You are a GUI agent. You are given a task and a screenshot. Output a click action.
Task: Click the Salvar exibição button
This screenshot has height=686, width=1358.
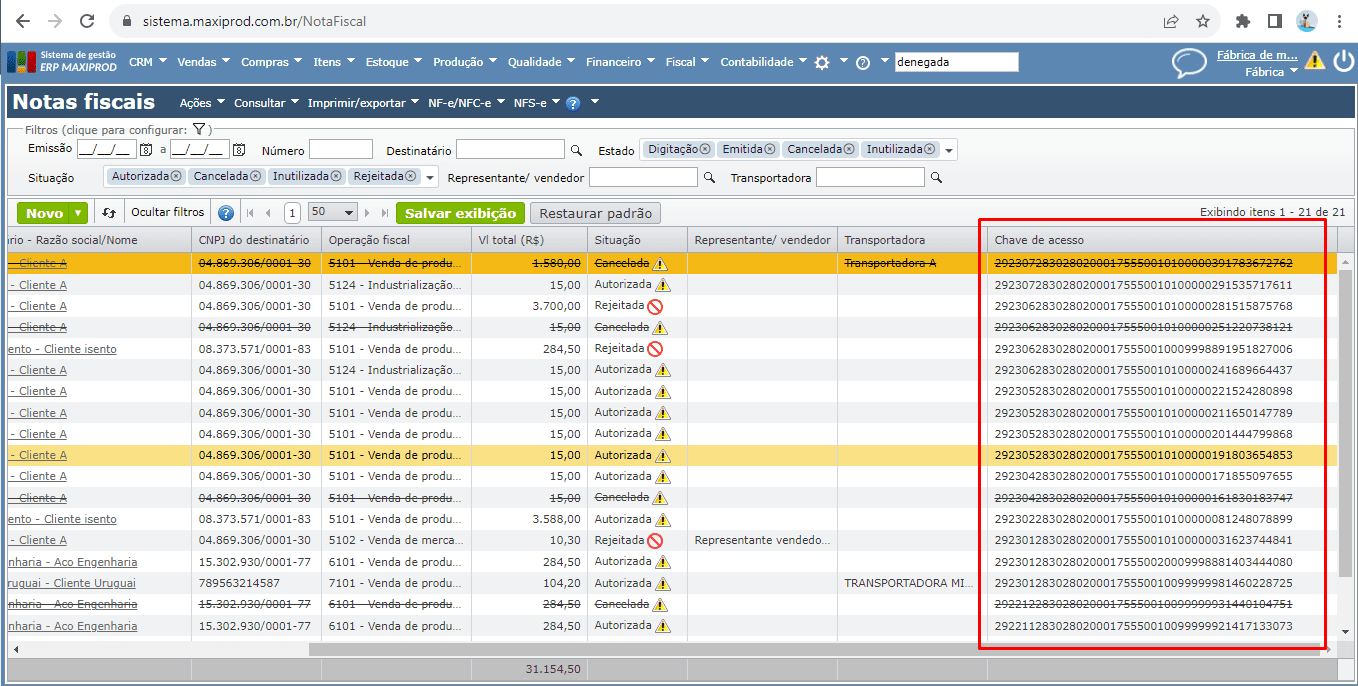460,213
